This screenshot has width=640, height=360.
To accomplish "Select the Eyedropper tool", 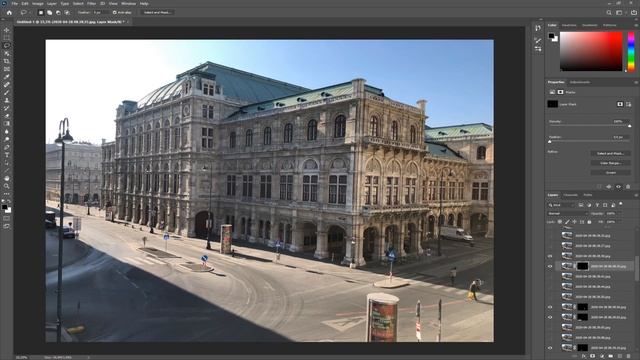I will (7, 77).
